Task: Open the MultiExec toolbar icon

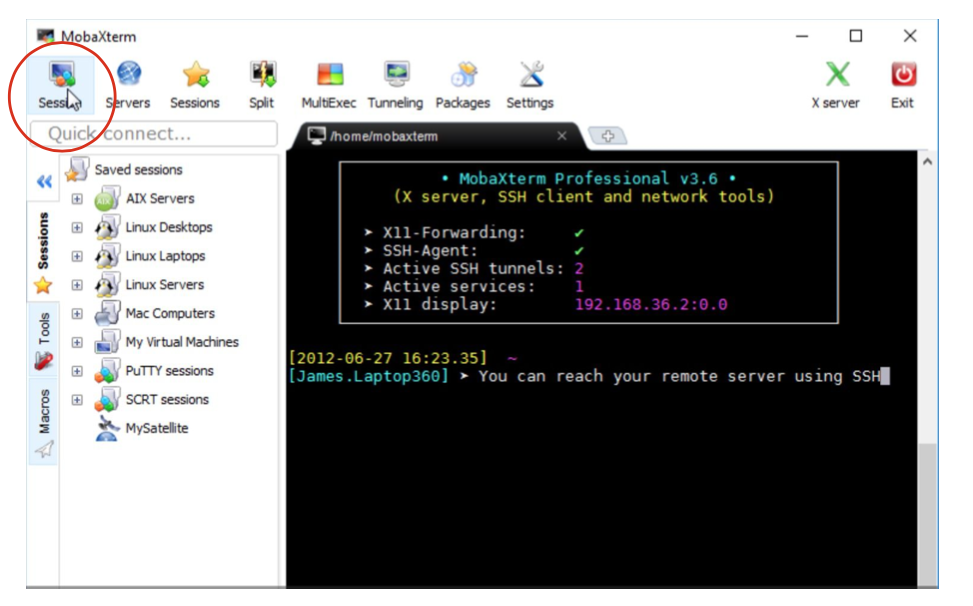Action: point(330,74)
